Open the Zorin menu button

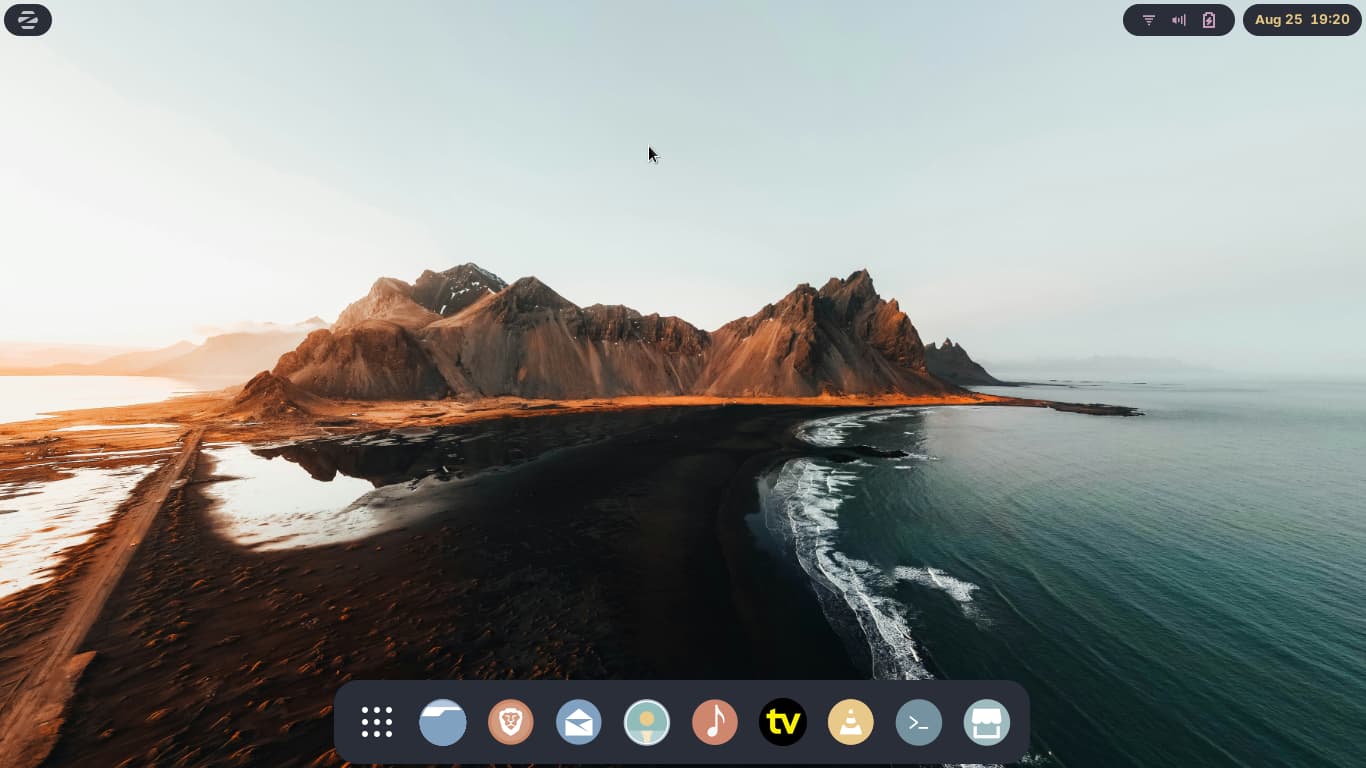tap(28, 20)
